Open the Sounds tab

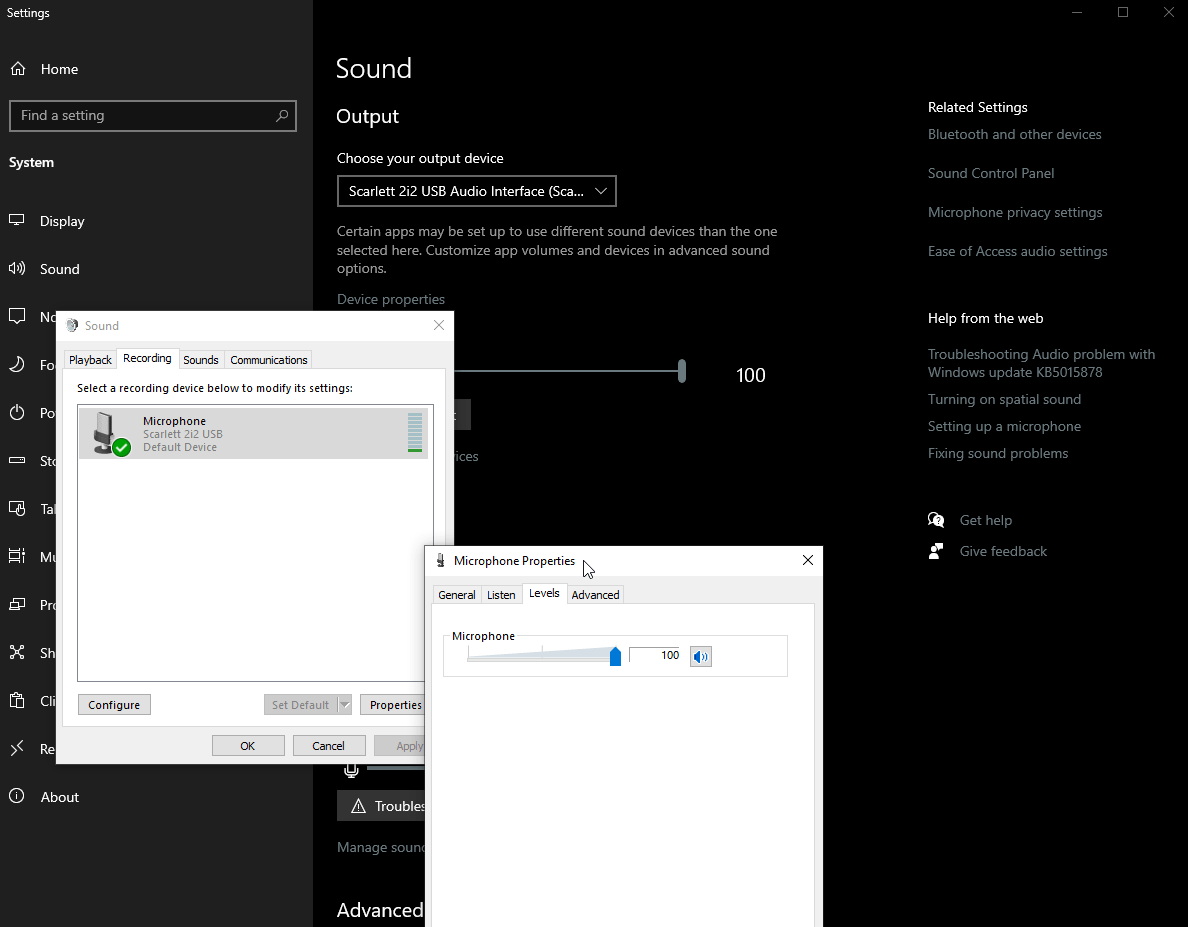[201, 360]
